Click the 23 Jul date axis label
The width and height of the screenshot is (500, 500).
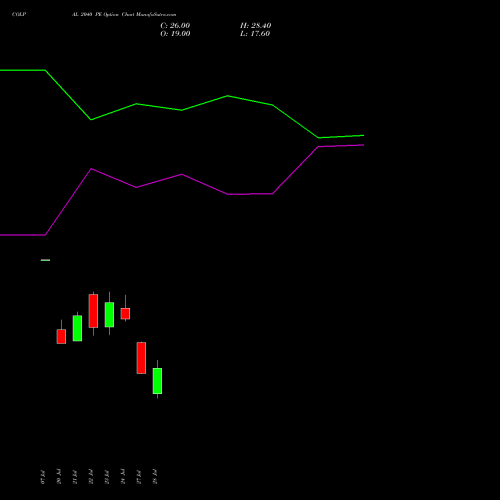[x=107, y=477]
